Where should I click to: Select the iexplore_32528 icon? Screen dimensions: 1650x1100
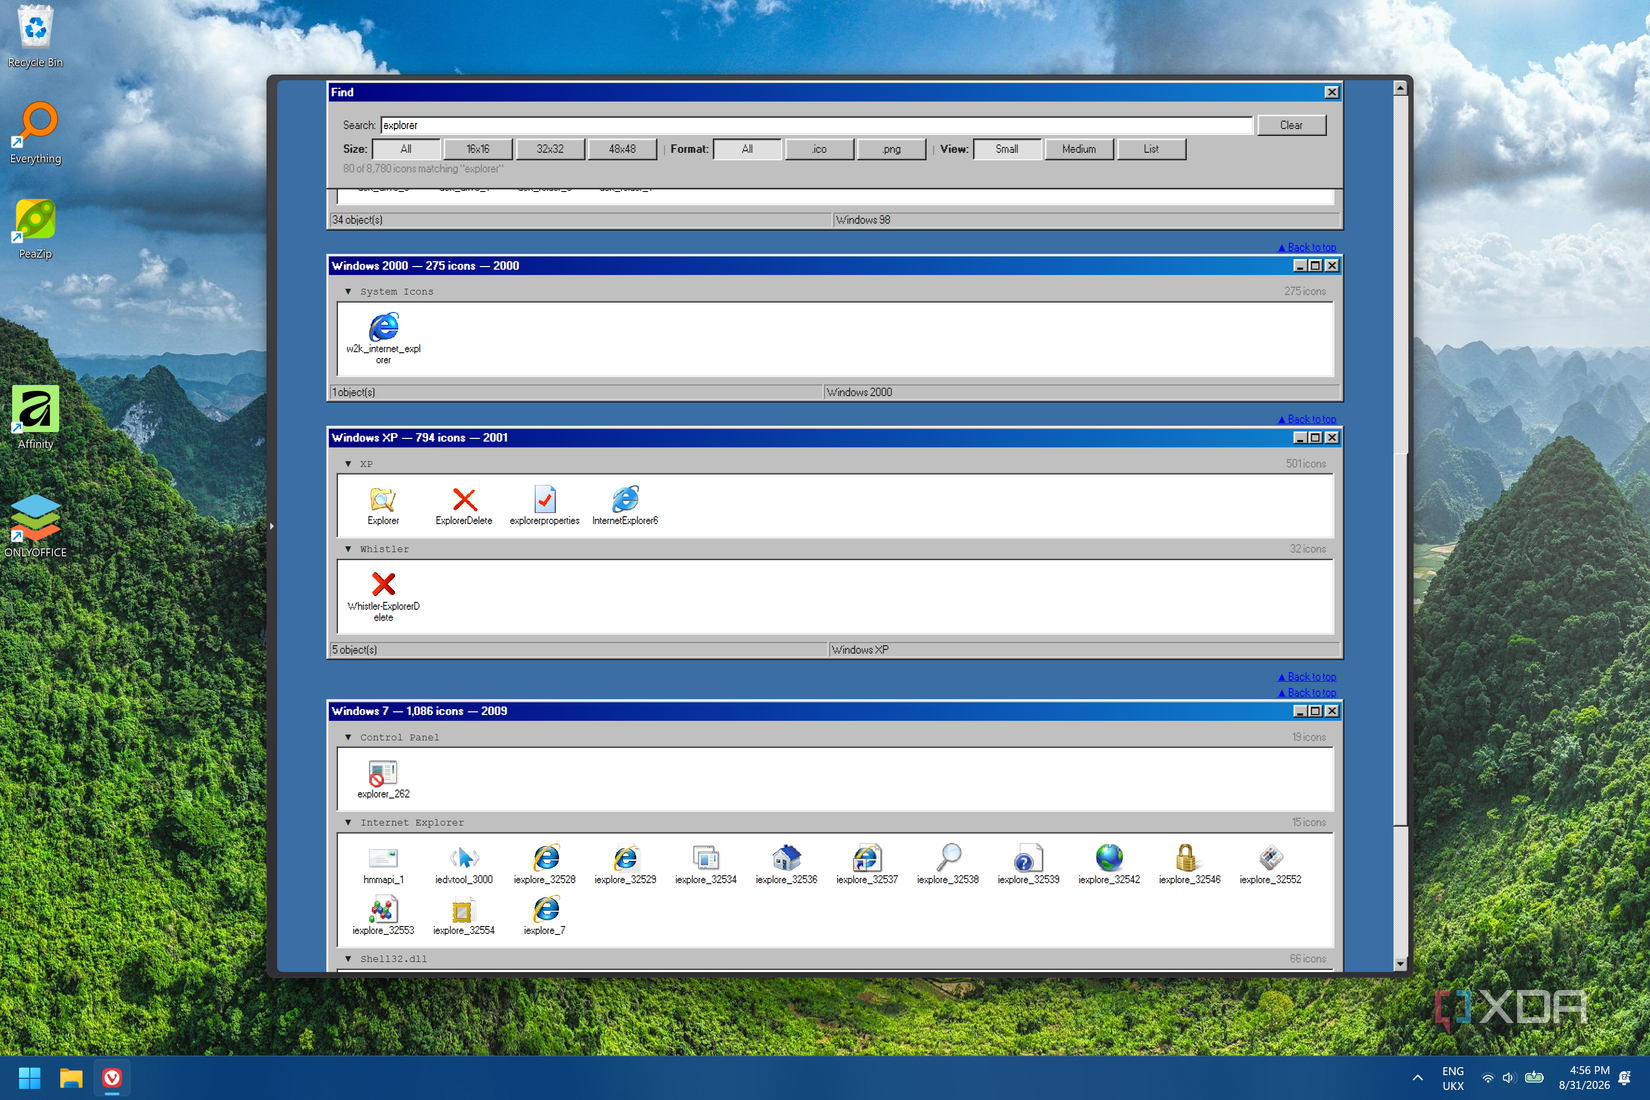(544, 865)
